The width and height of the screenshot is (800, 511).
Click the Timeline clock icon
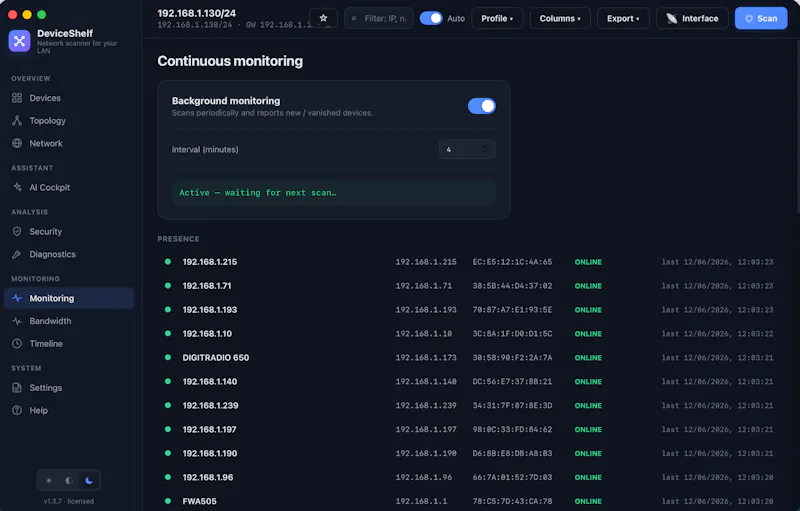coord(17,344)
